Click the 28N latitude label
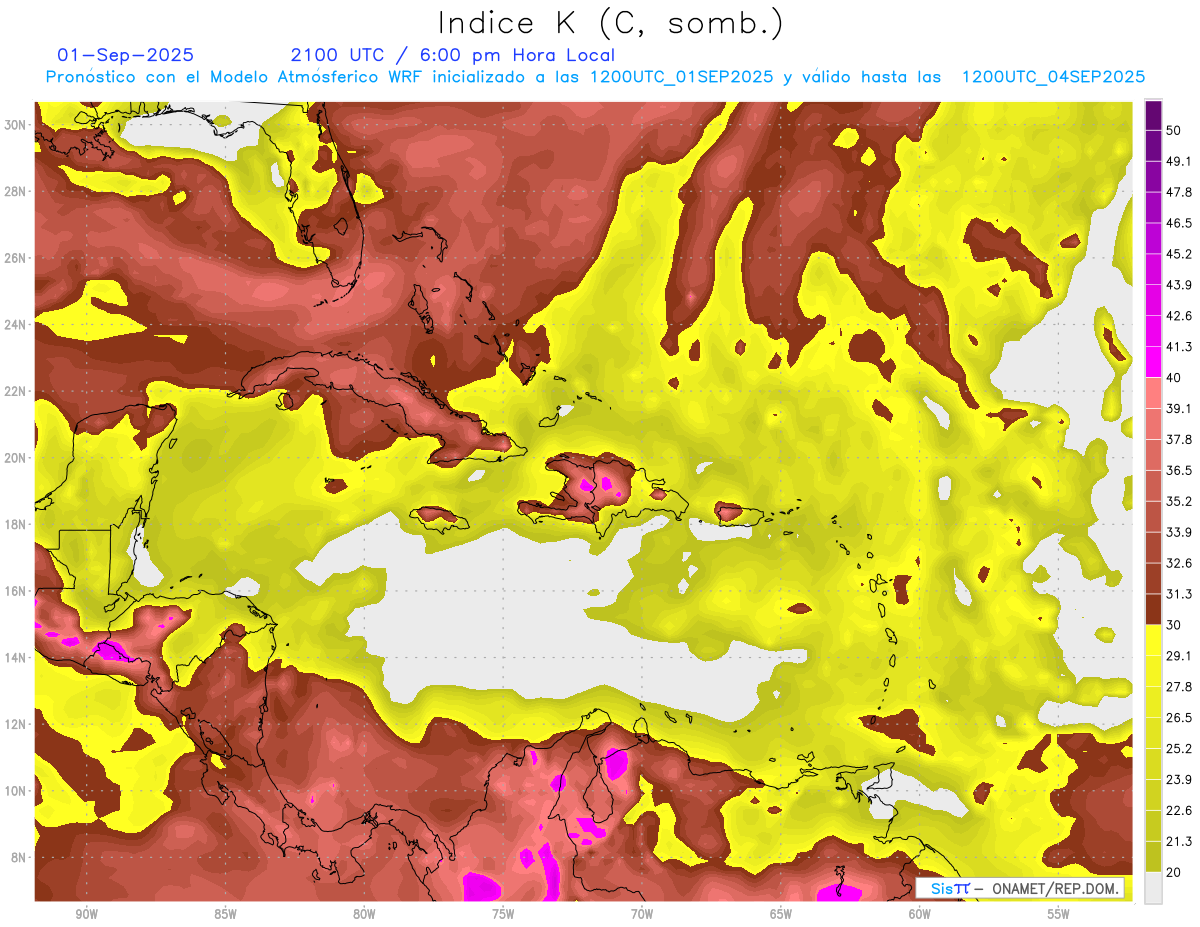 17,191
